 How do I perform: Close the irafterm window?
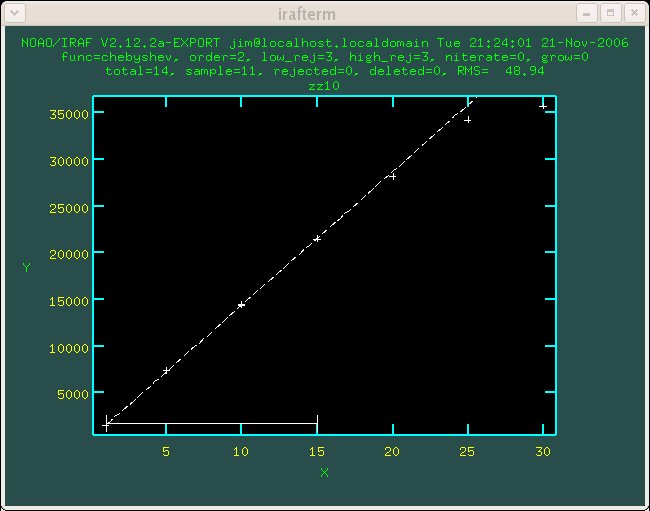coord(632,13)
